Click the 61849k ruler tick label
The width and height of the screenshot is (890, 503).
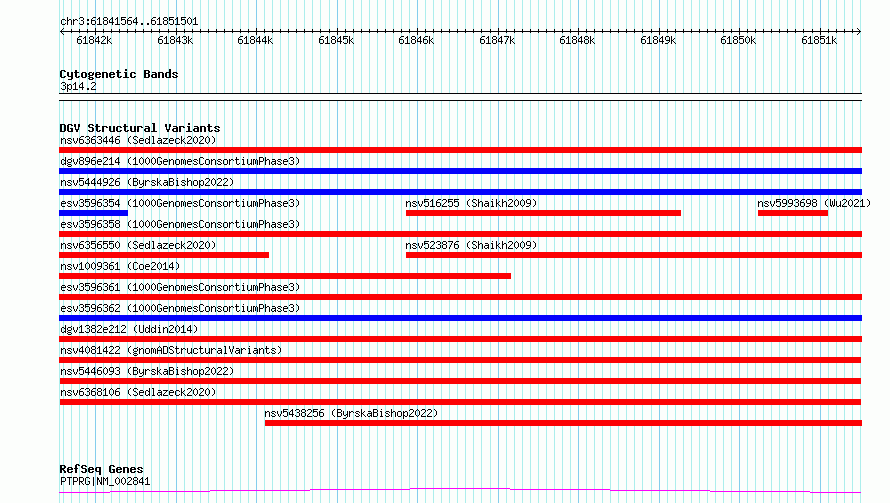658,40
